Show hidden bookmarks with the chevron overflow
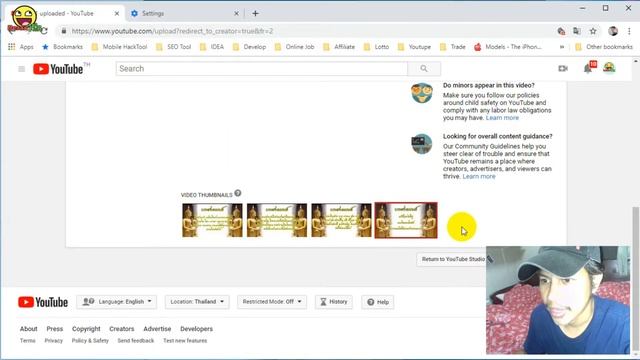Screen dimensions: 640x360 pyautogui.click(x=562, y=47)
